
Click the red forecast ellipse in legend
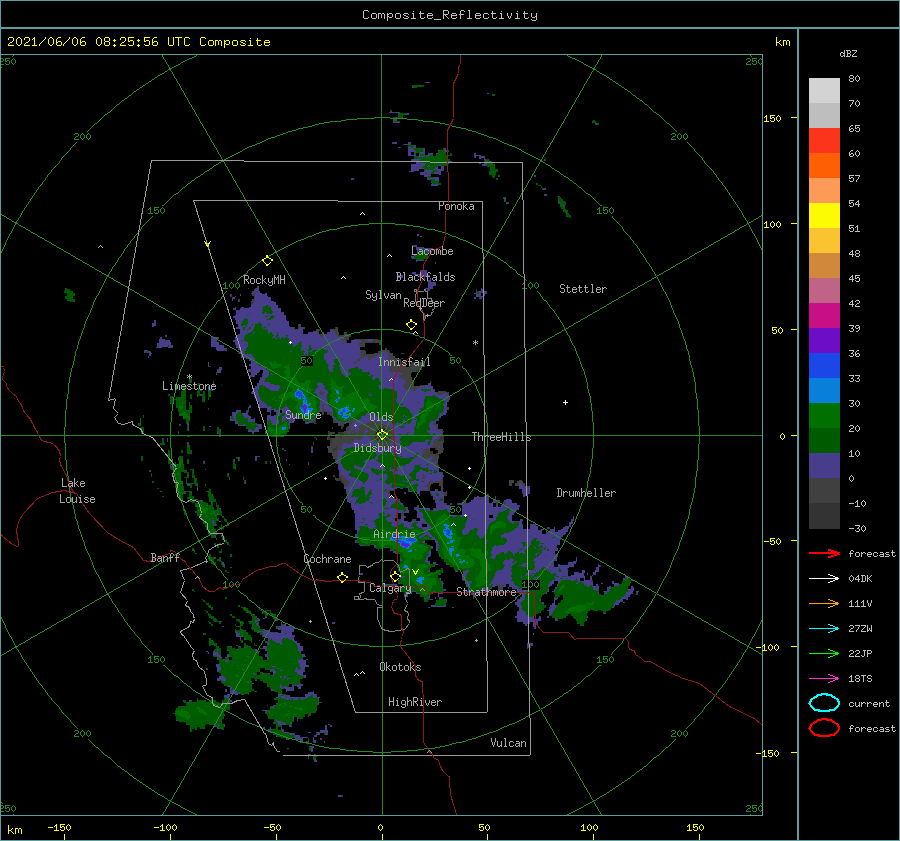(x=824, y=728)
